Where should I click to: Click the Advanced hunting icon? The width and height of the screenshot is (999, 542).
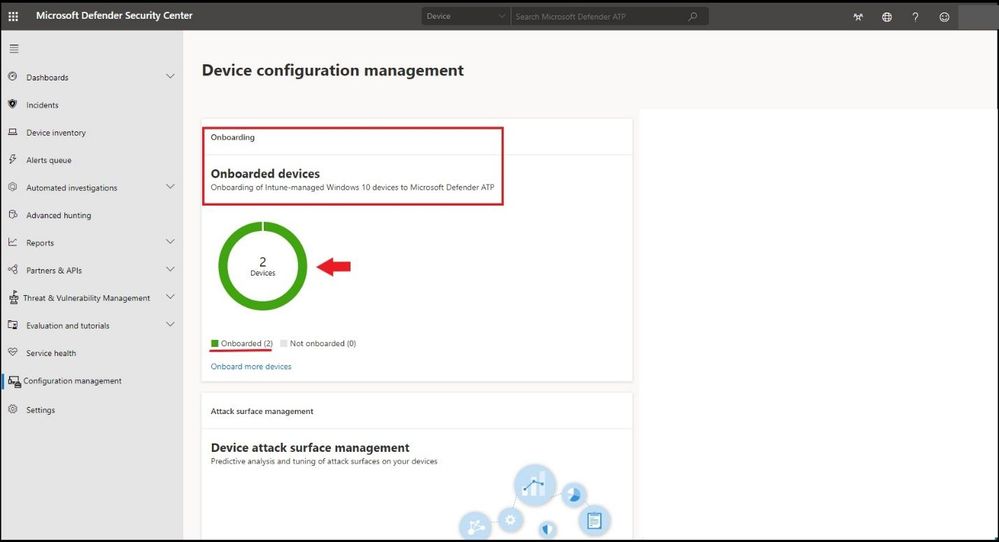point(13,215)
